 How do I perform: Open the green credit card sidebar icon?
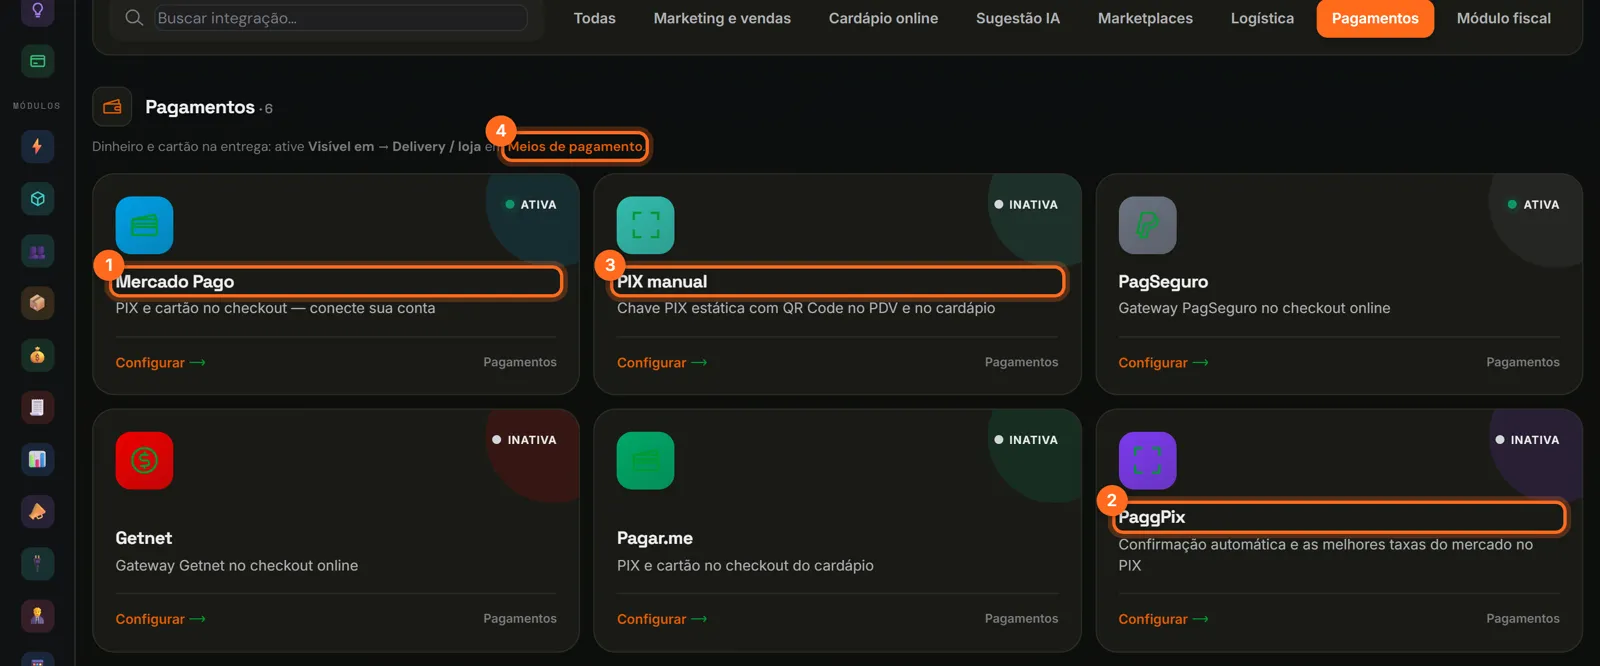pyautogui.click(x=37, y=61)
